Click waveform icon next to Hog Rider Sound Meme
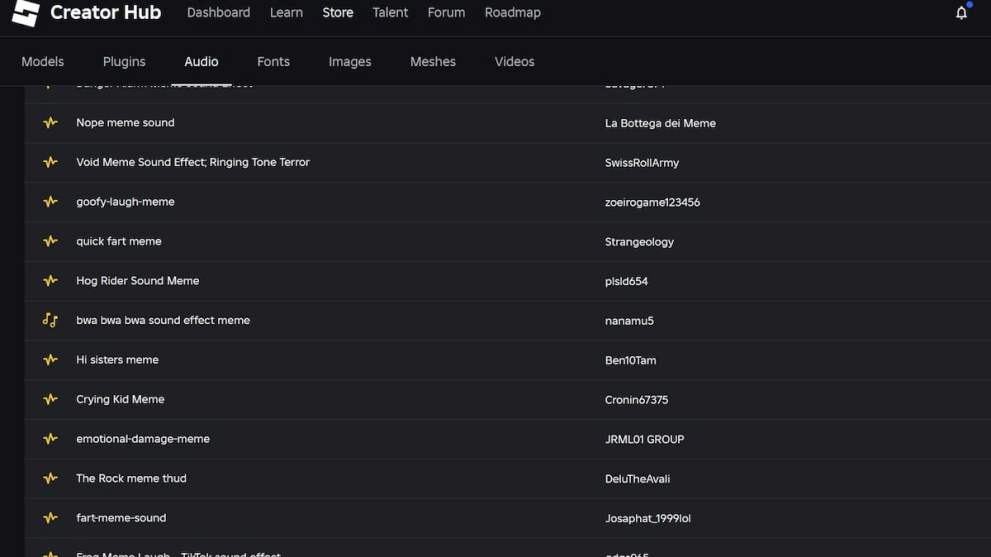Viewport: 991px width, 557px height. 50,281
